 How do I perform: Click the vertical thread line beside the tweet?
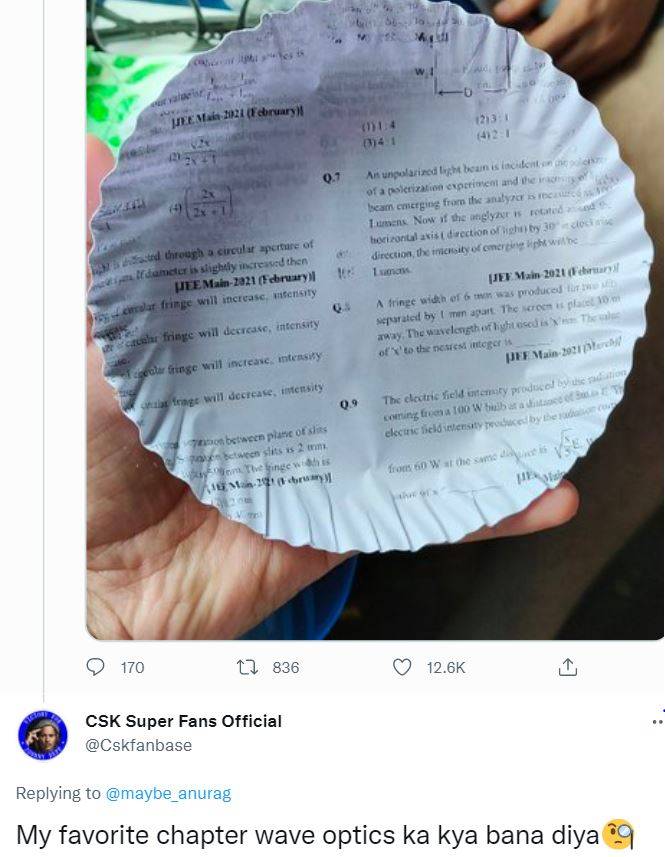pos(43,400)
